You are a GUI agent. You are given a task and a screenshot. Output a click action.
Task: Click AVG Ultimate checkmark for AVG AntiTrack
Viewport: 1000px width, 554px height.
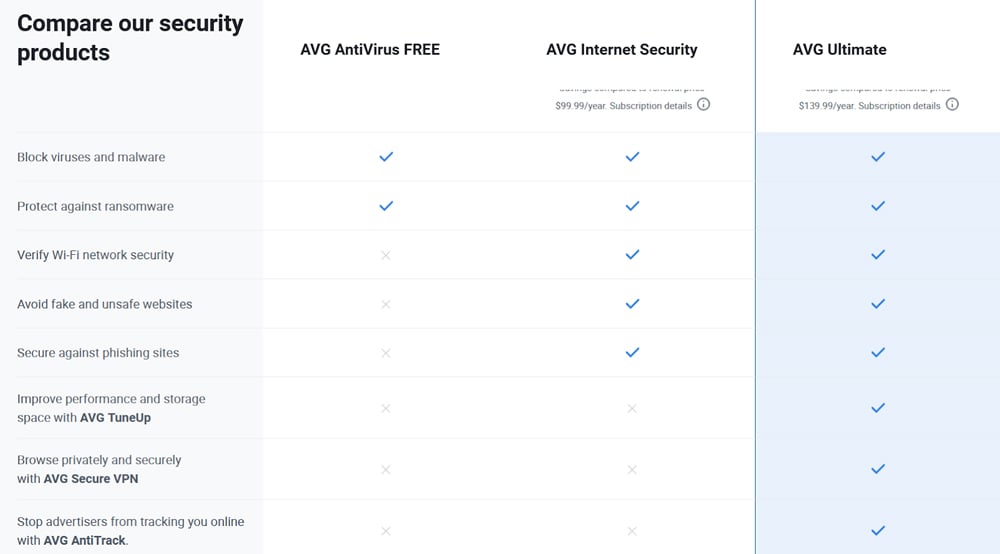(x=878, y=530)
